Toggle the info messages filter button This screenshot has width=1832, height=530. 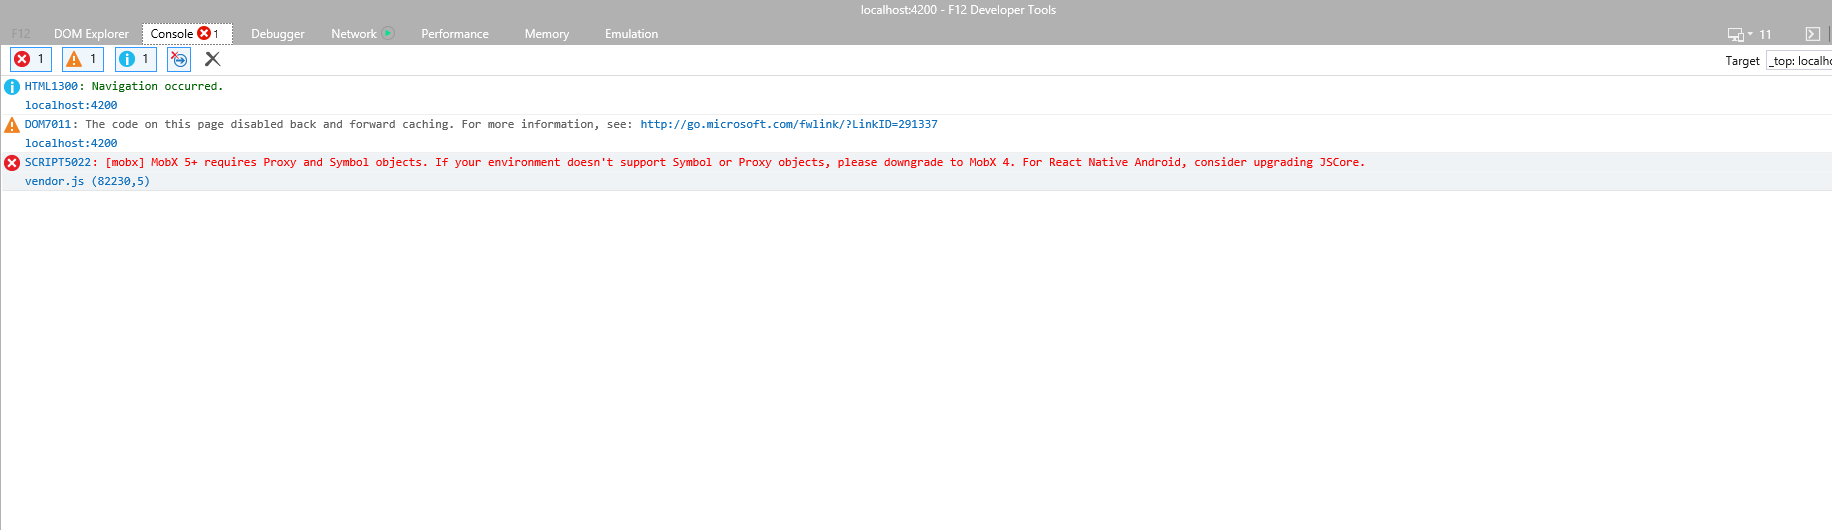[x=135, y=59]
